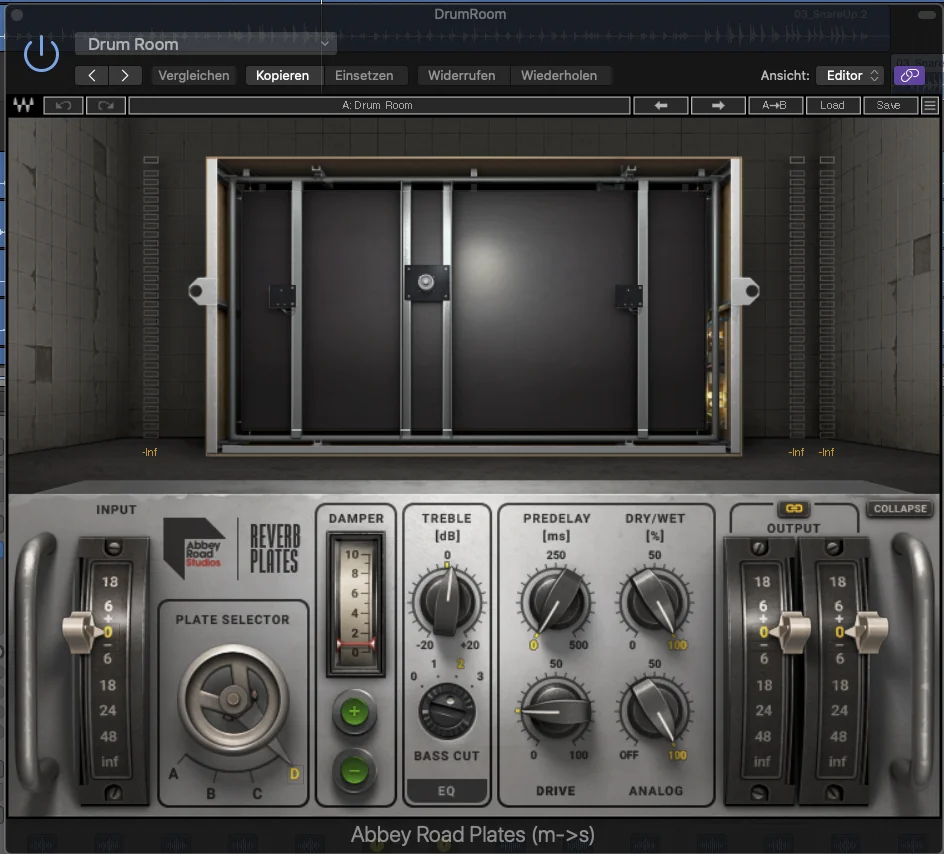The width and height of the screenshot is (944, 854).
Task: Open the A: Drum Room preset field
Action: tap(379, 105)
